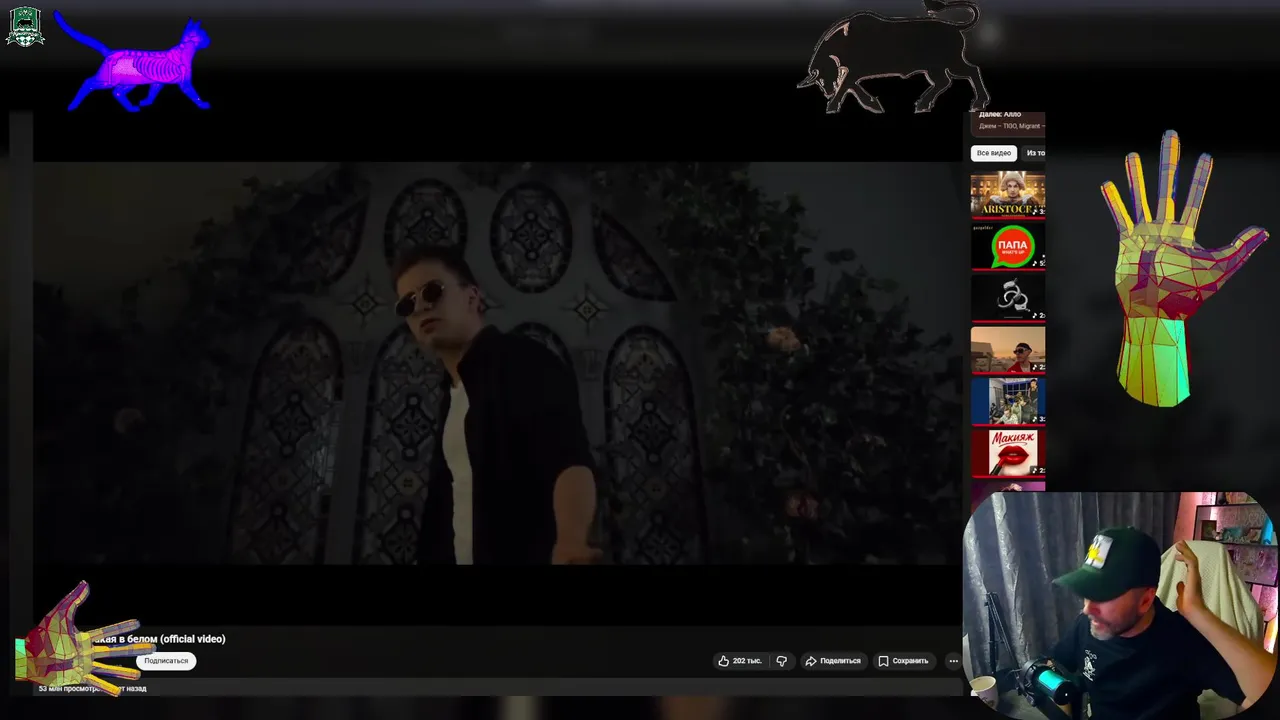1280x720 pixels.
Task: Open the Поделиться share button
Action: coord(833,661)
